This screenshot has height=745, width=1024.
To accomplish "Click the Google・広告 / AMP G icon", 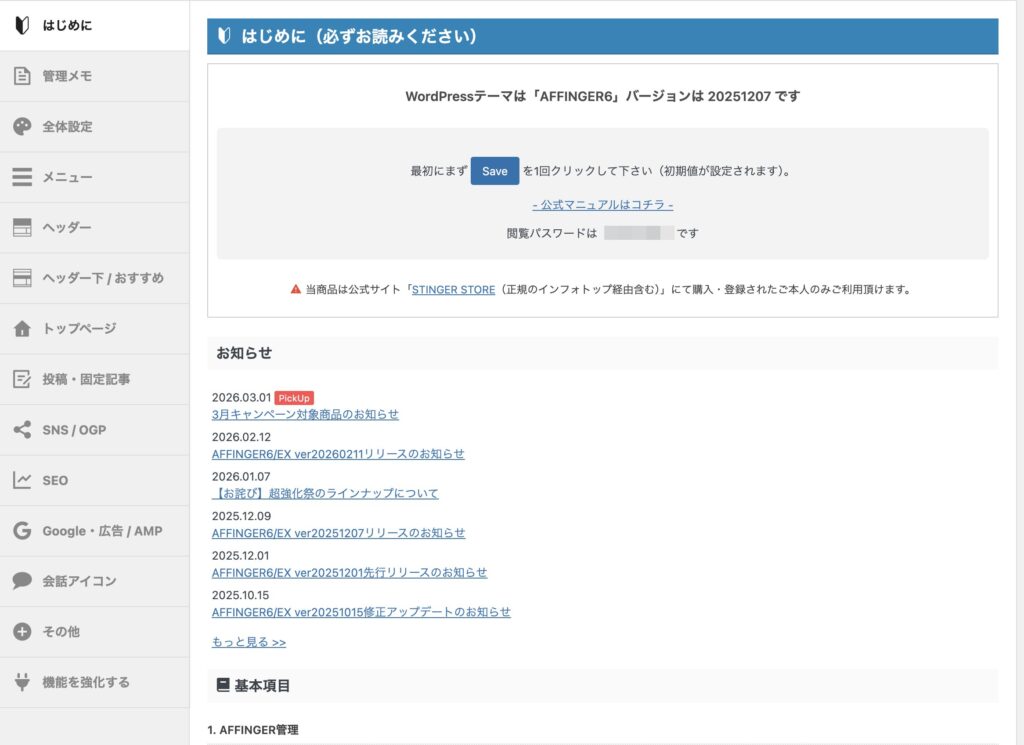I will (x=21, y=530).
